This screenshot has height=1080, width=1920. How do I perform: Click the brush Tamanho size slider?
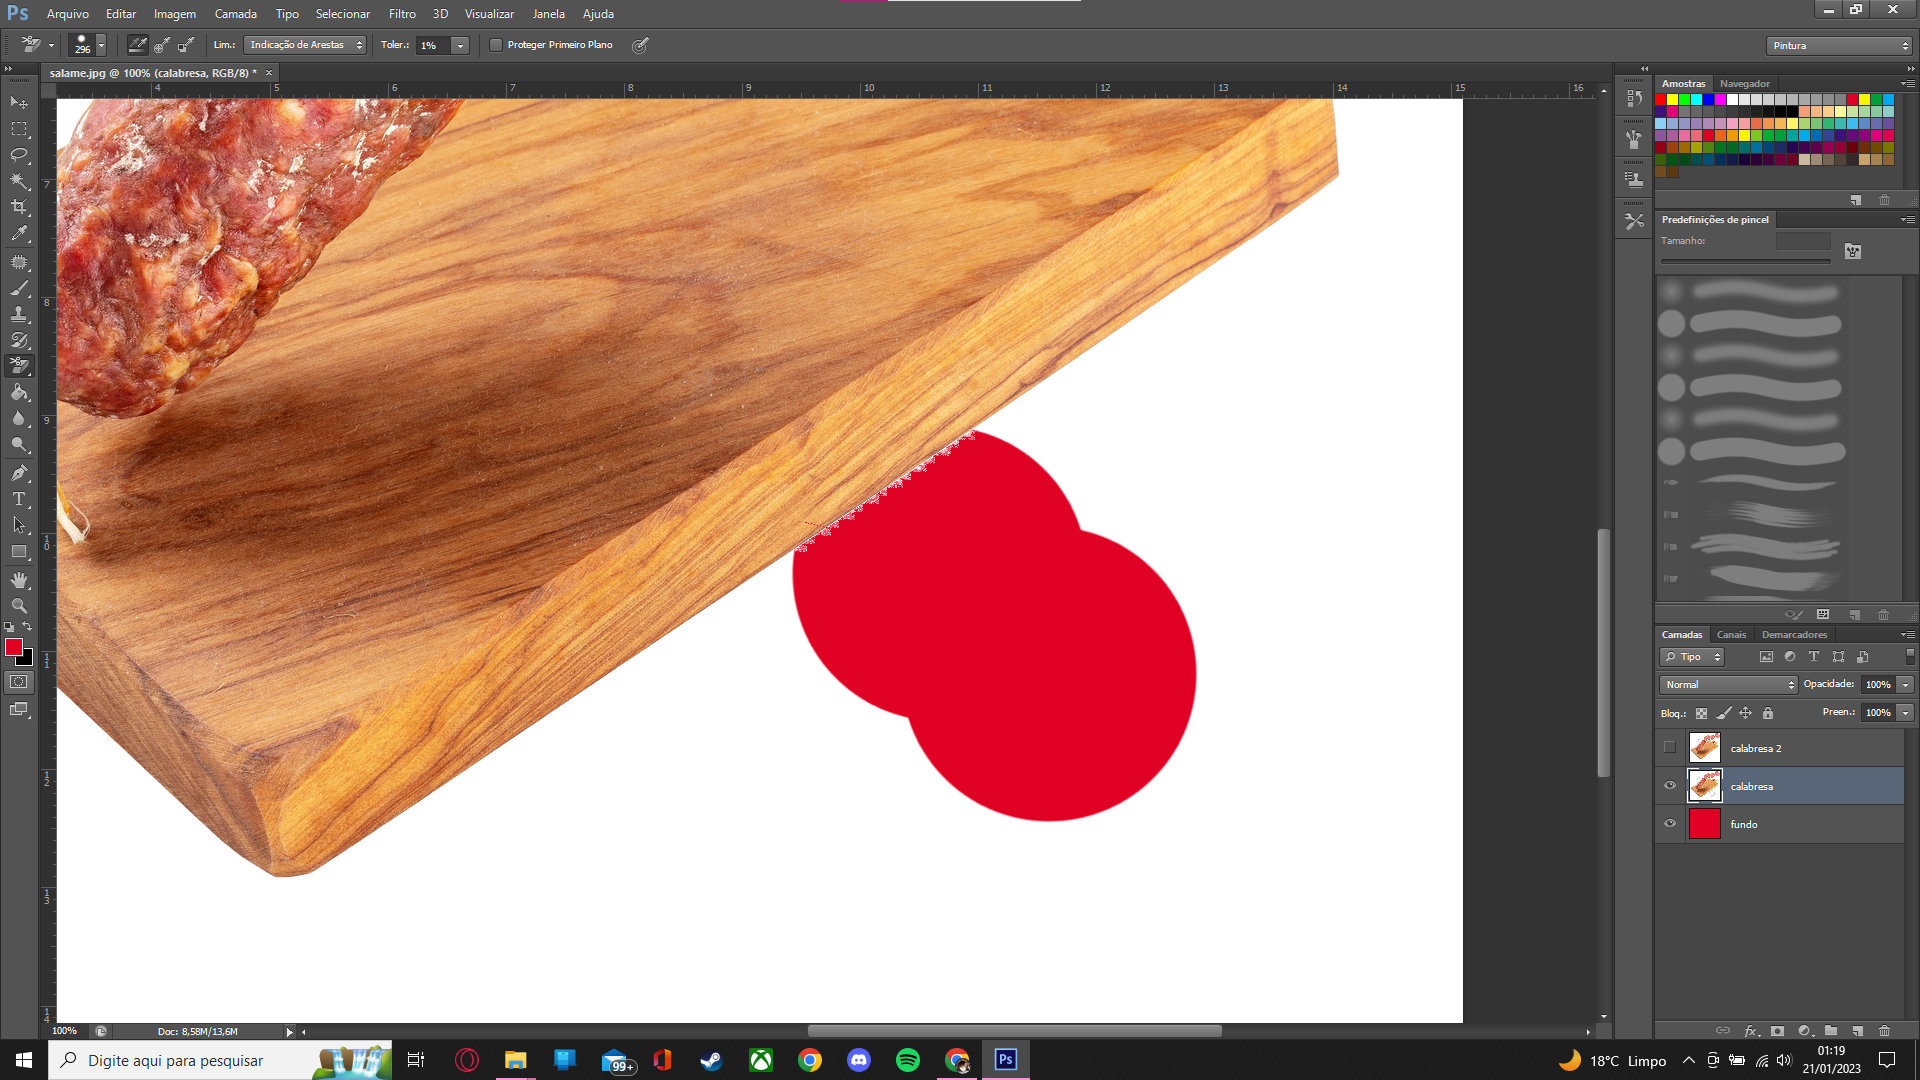point(1745,261)
